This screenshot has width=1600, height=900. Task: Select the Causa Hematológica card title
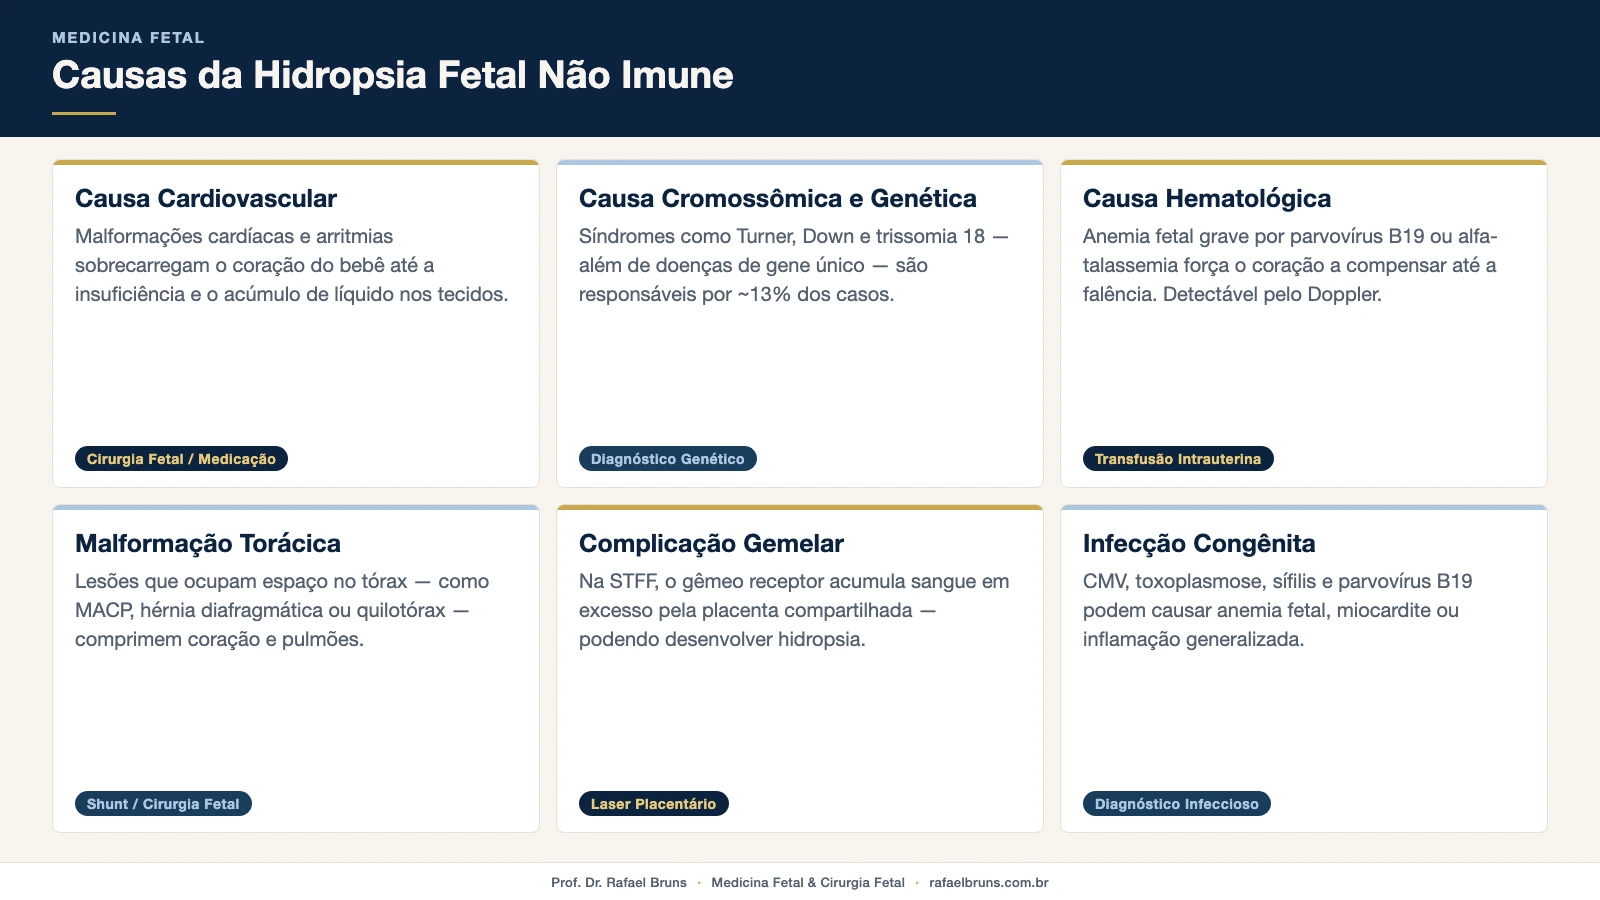click(x=1207, y=198)
